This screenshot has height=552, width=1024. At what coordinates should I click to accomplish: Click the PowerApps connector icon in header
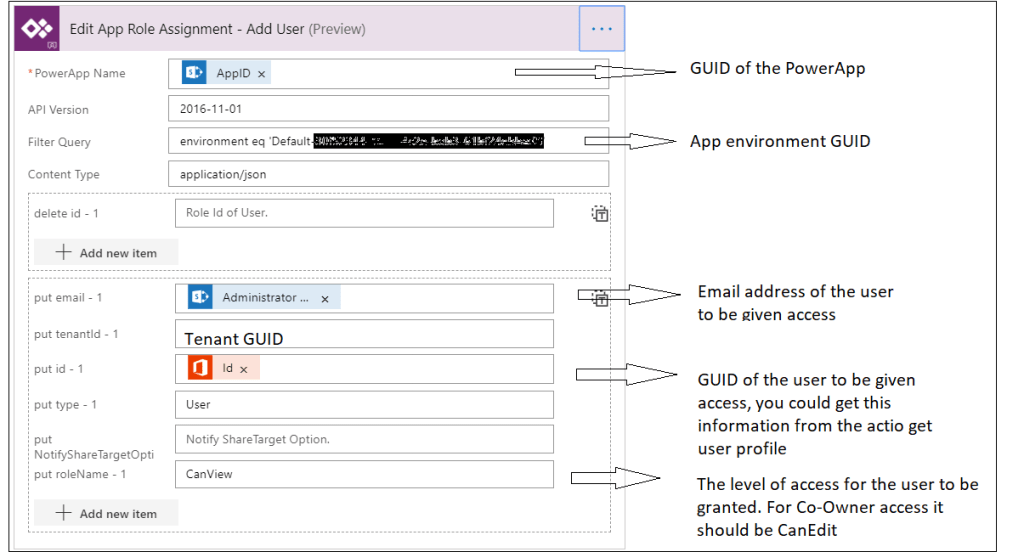[37, 29]
